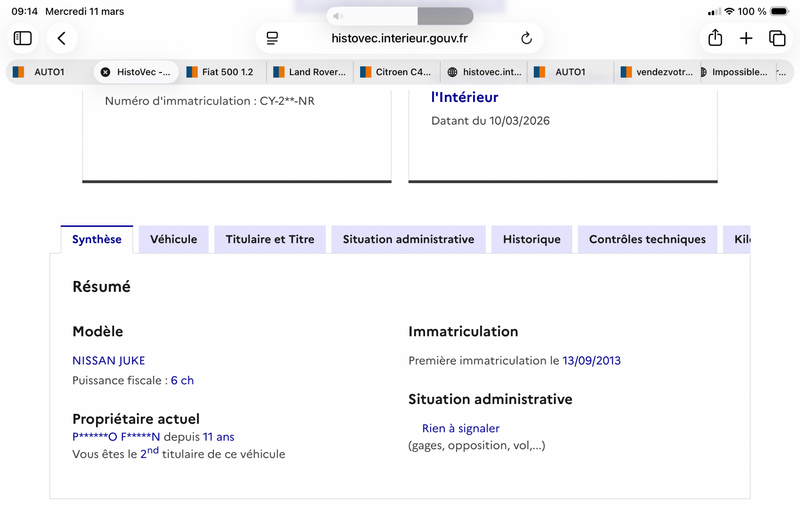Open the Citroen C4 browser tab
800x525 pixels.
coord(396,72)
